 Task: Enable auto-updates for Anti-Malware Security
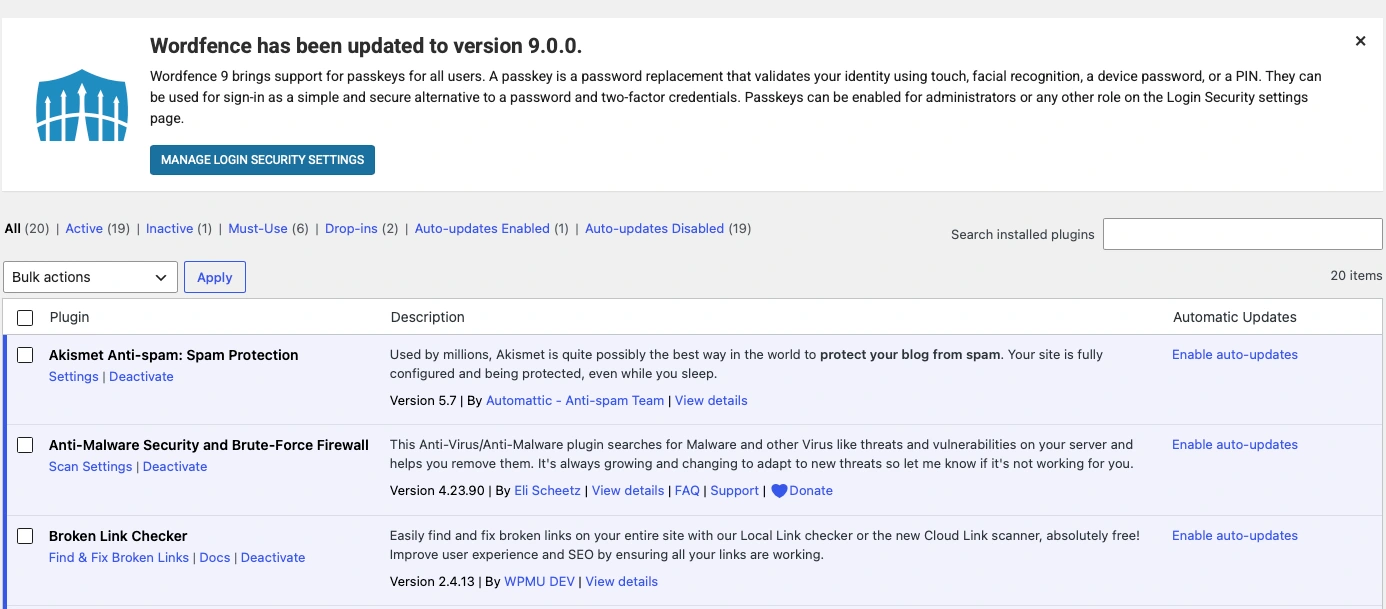pos(1235,444)
